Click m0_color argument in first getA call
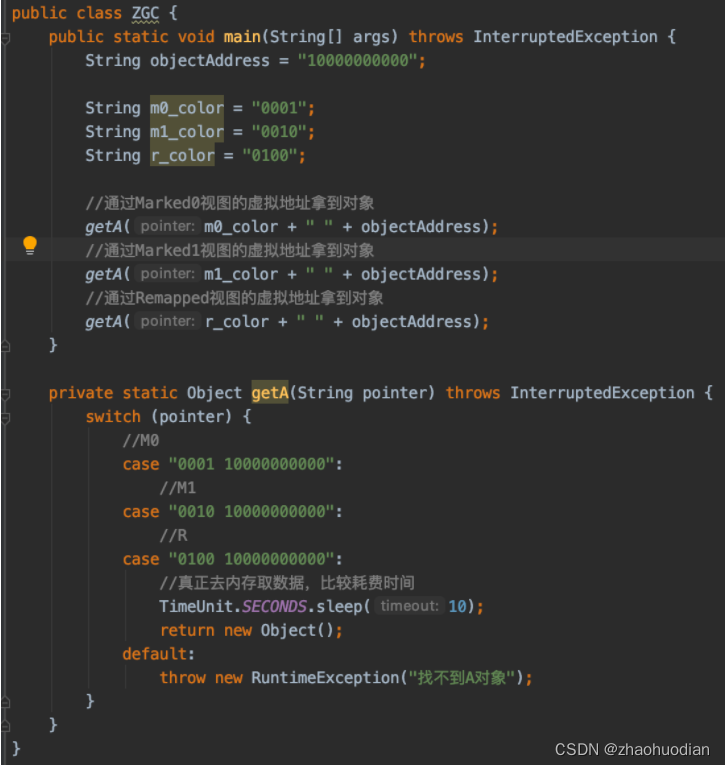This screenshot has width=725, height=766. 241,227
